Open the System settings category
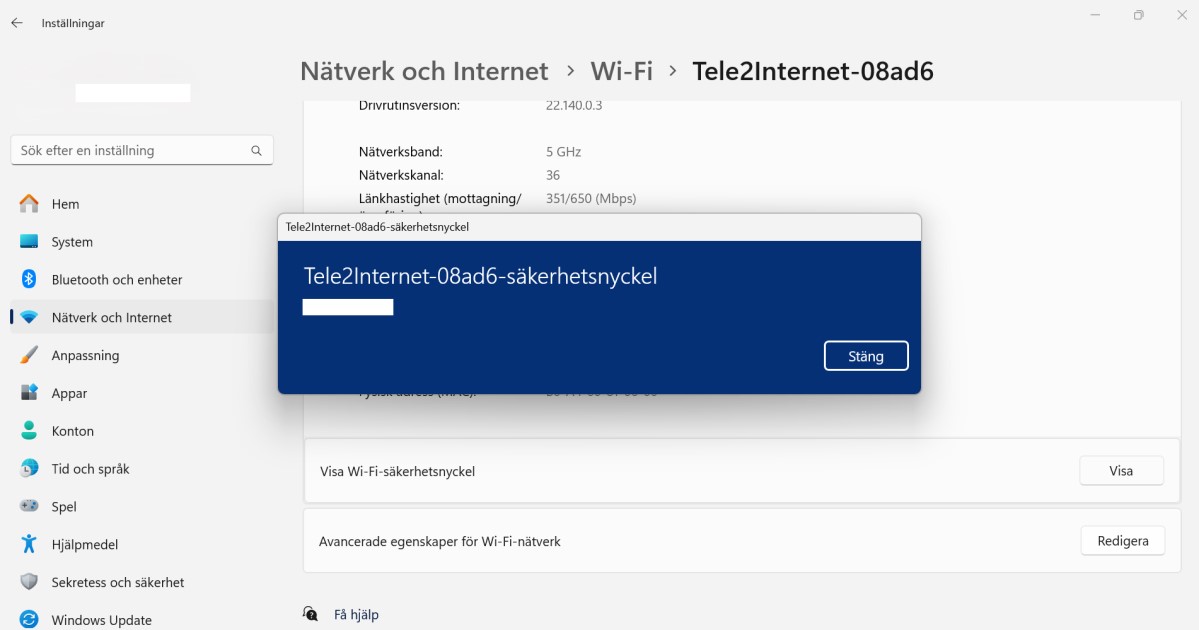 (x=142, y=242)
